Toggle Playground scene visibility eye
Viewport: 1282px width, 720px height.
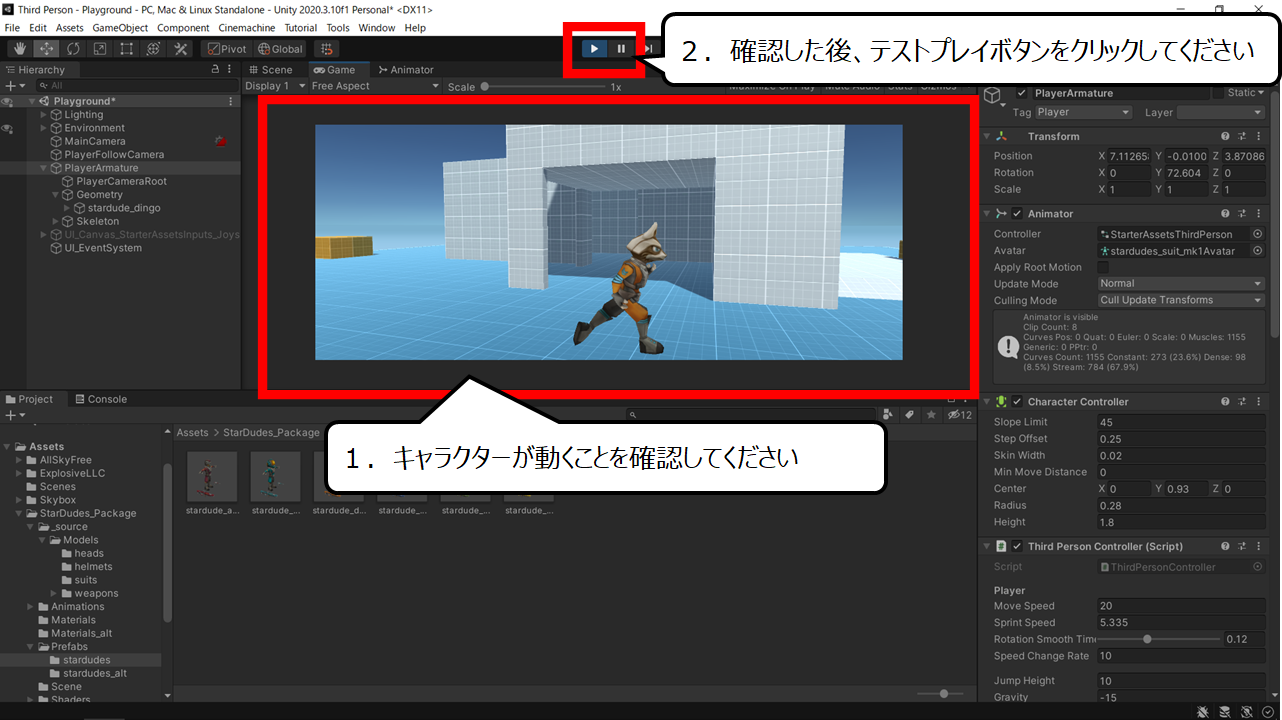click(x=7, y=102)
